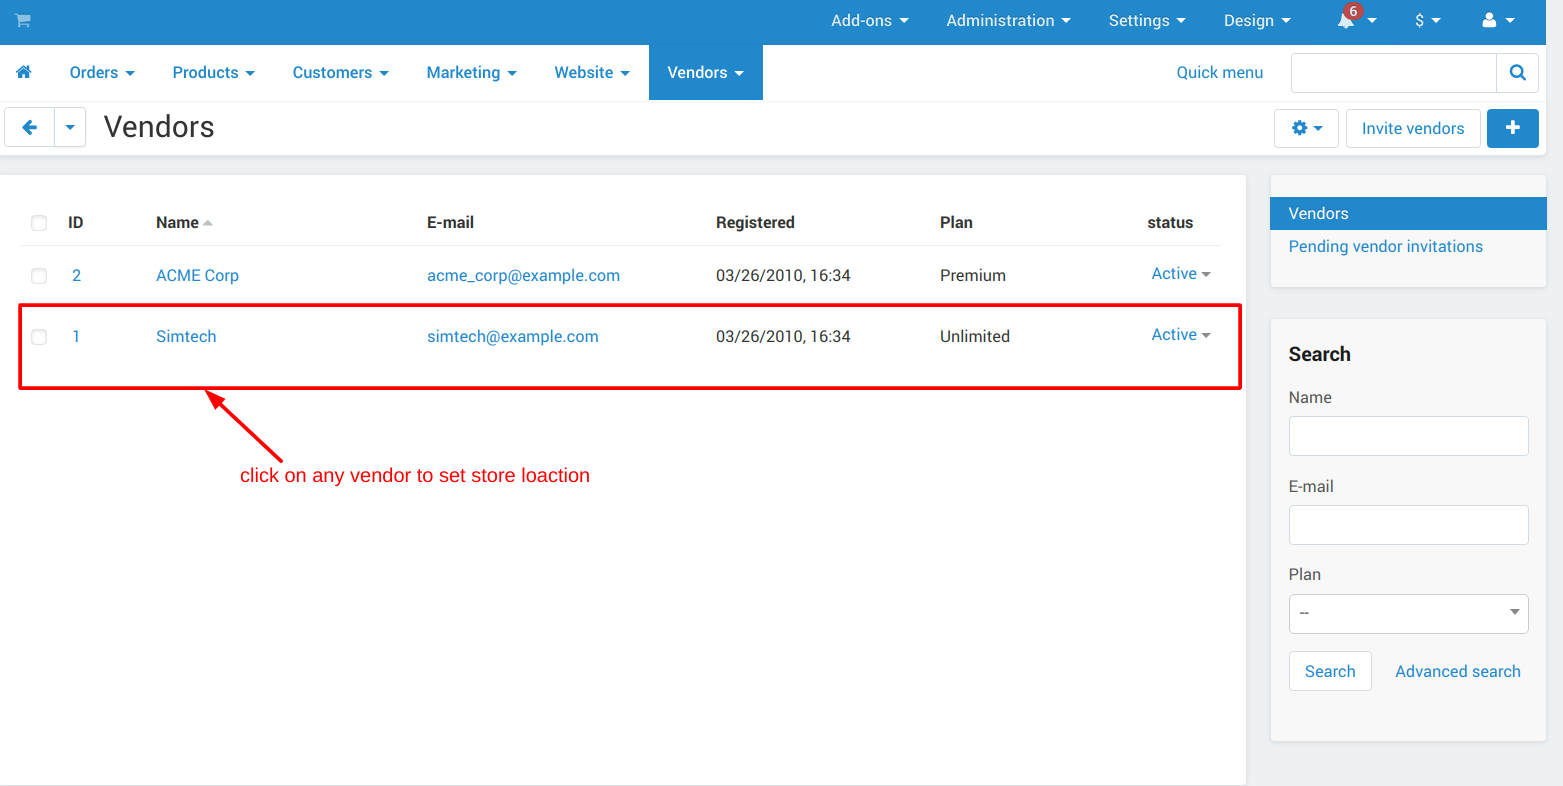
Task: Focus the Name search field
Action: click(1408, 436)
